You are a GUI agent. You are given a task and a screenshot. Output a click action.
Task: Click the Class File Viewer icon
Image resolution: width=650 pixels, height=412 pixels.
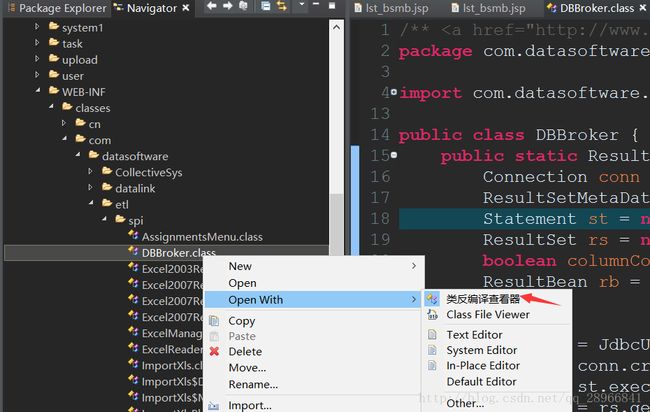coord(432,315)
